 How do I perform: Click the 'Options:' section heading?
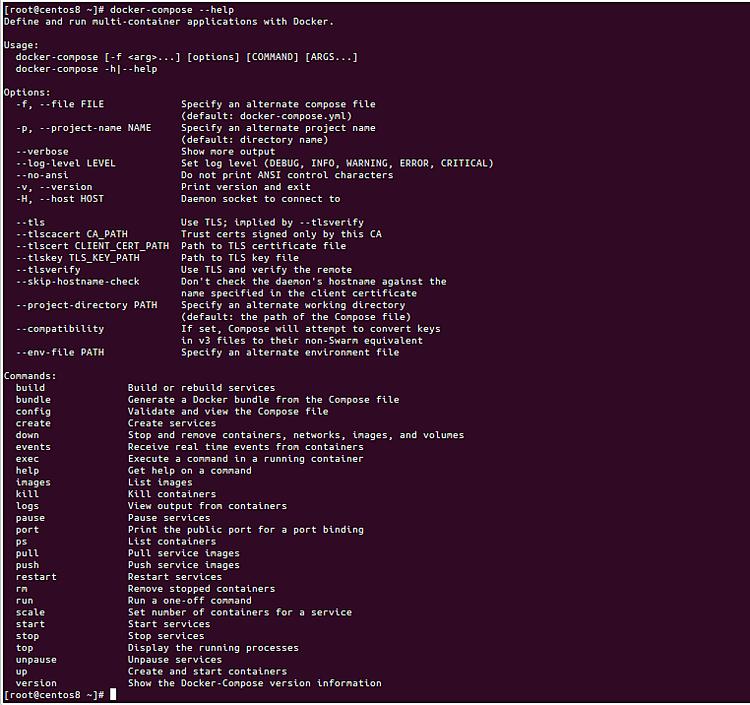tap(27, 92)
